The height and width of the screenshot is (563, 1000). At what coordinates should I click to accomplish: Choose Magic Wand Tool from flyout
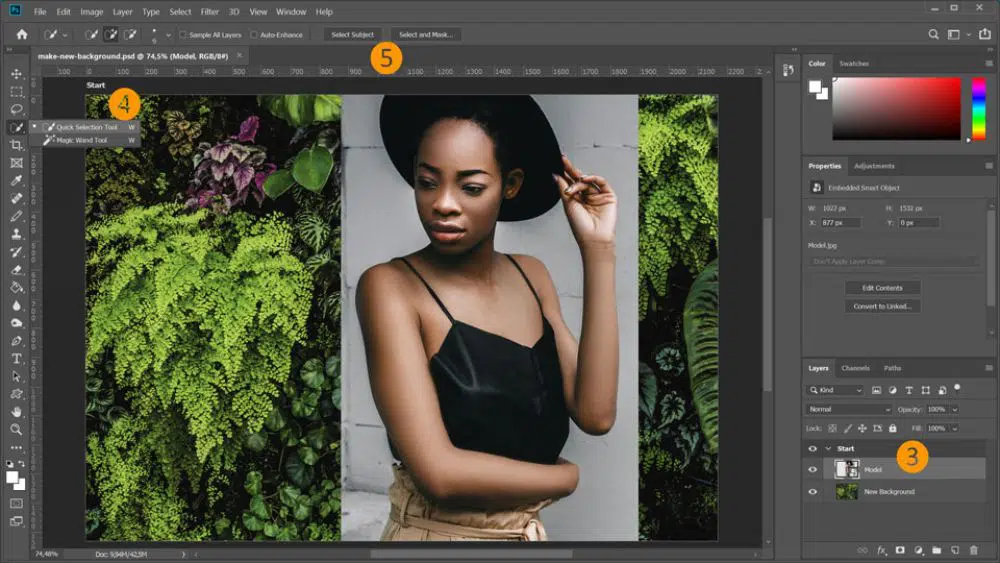80,141
